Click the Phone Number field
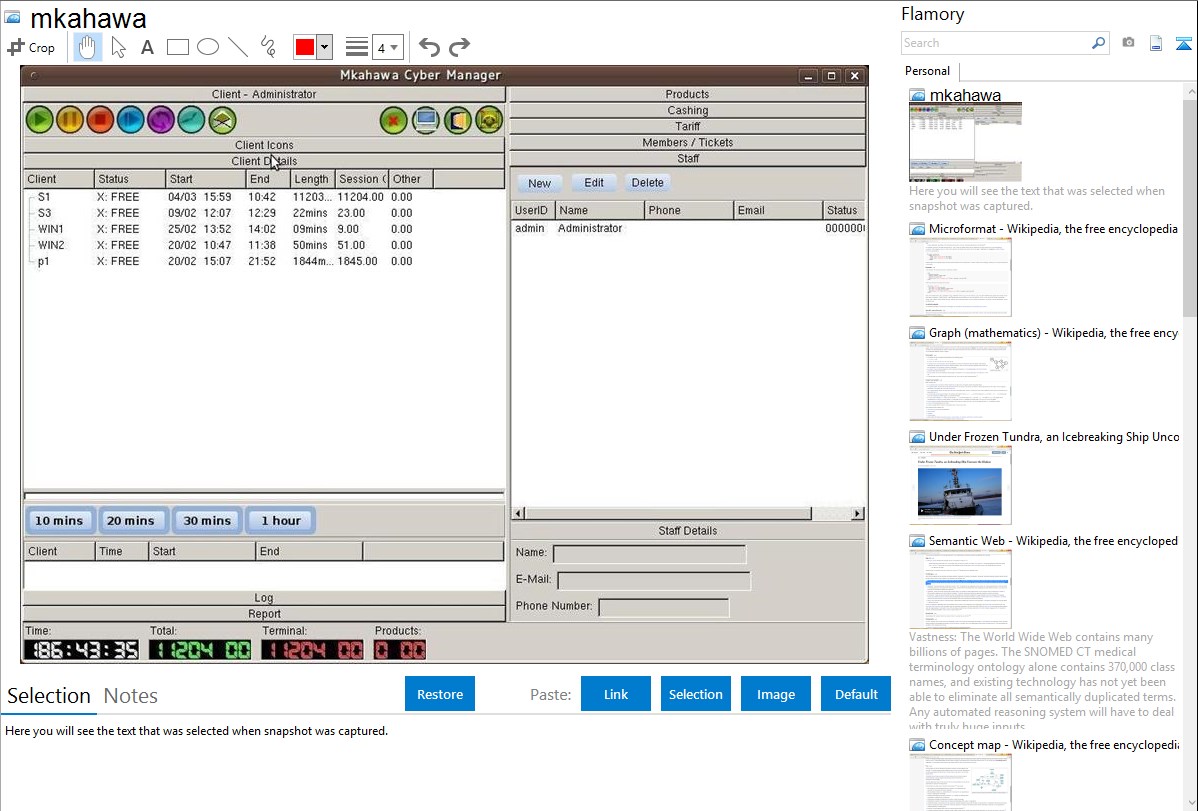This screenshot has width=1198, height=811. 664,607
